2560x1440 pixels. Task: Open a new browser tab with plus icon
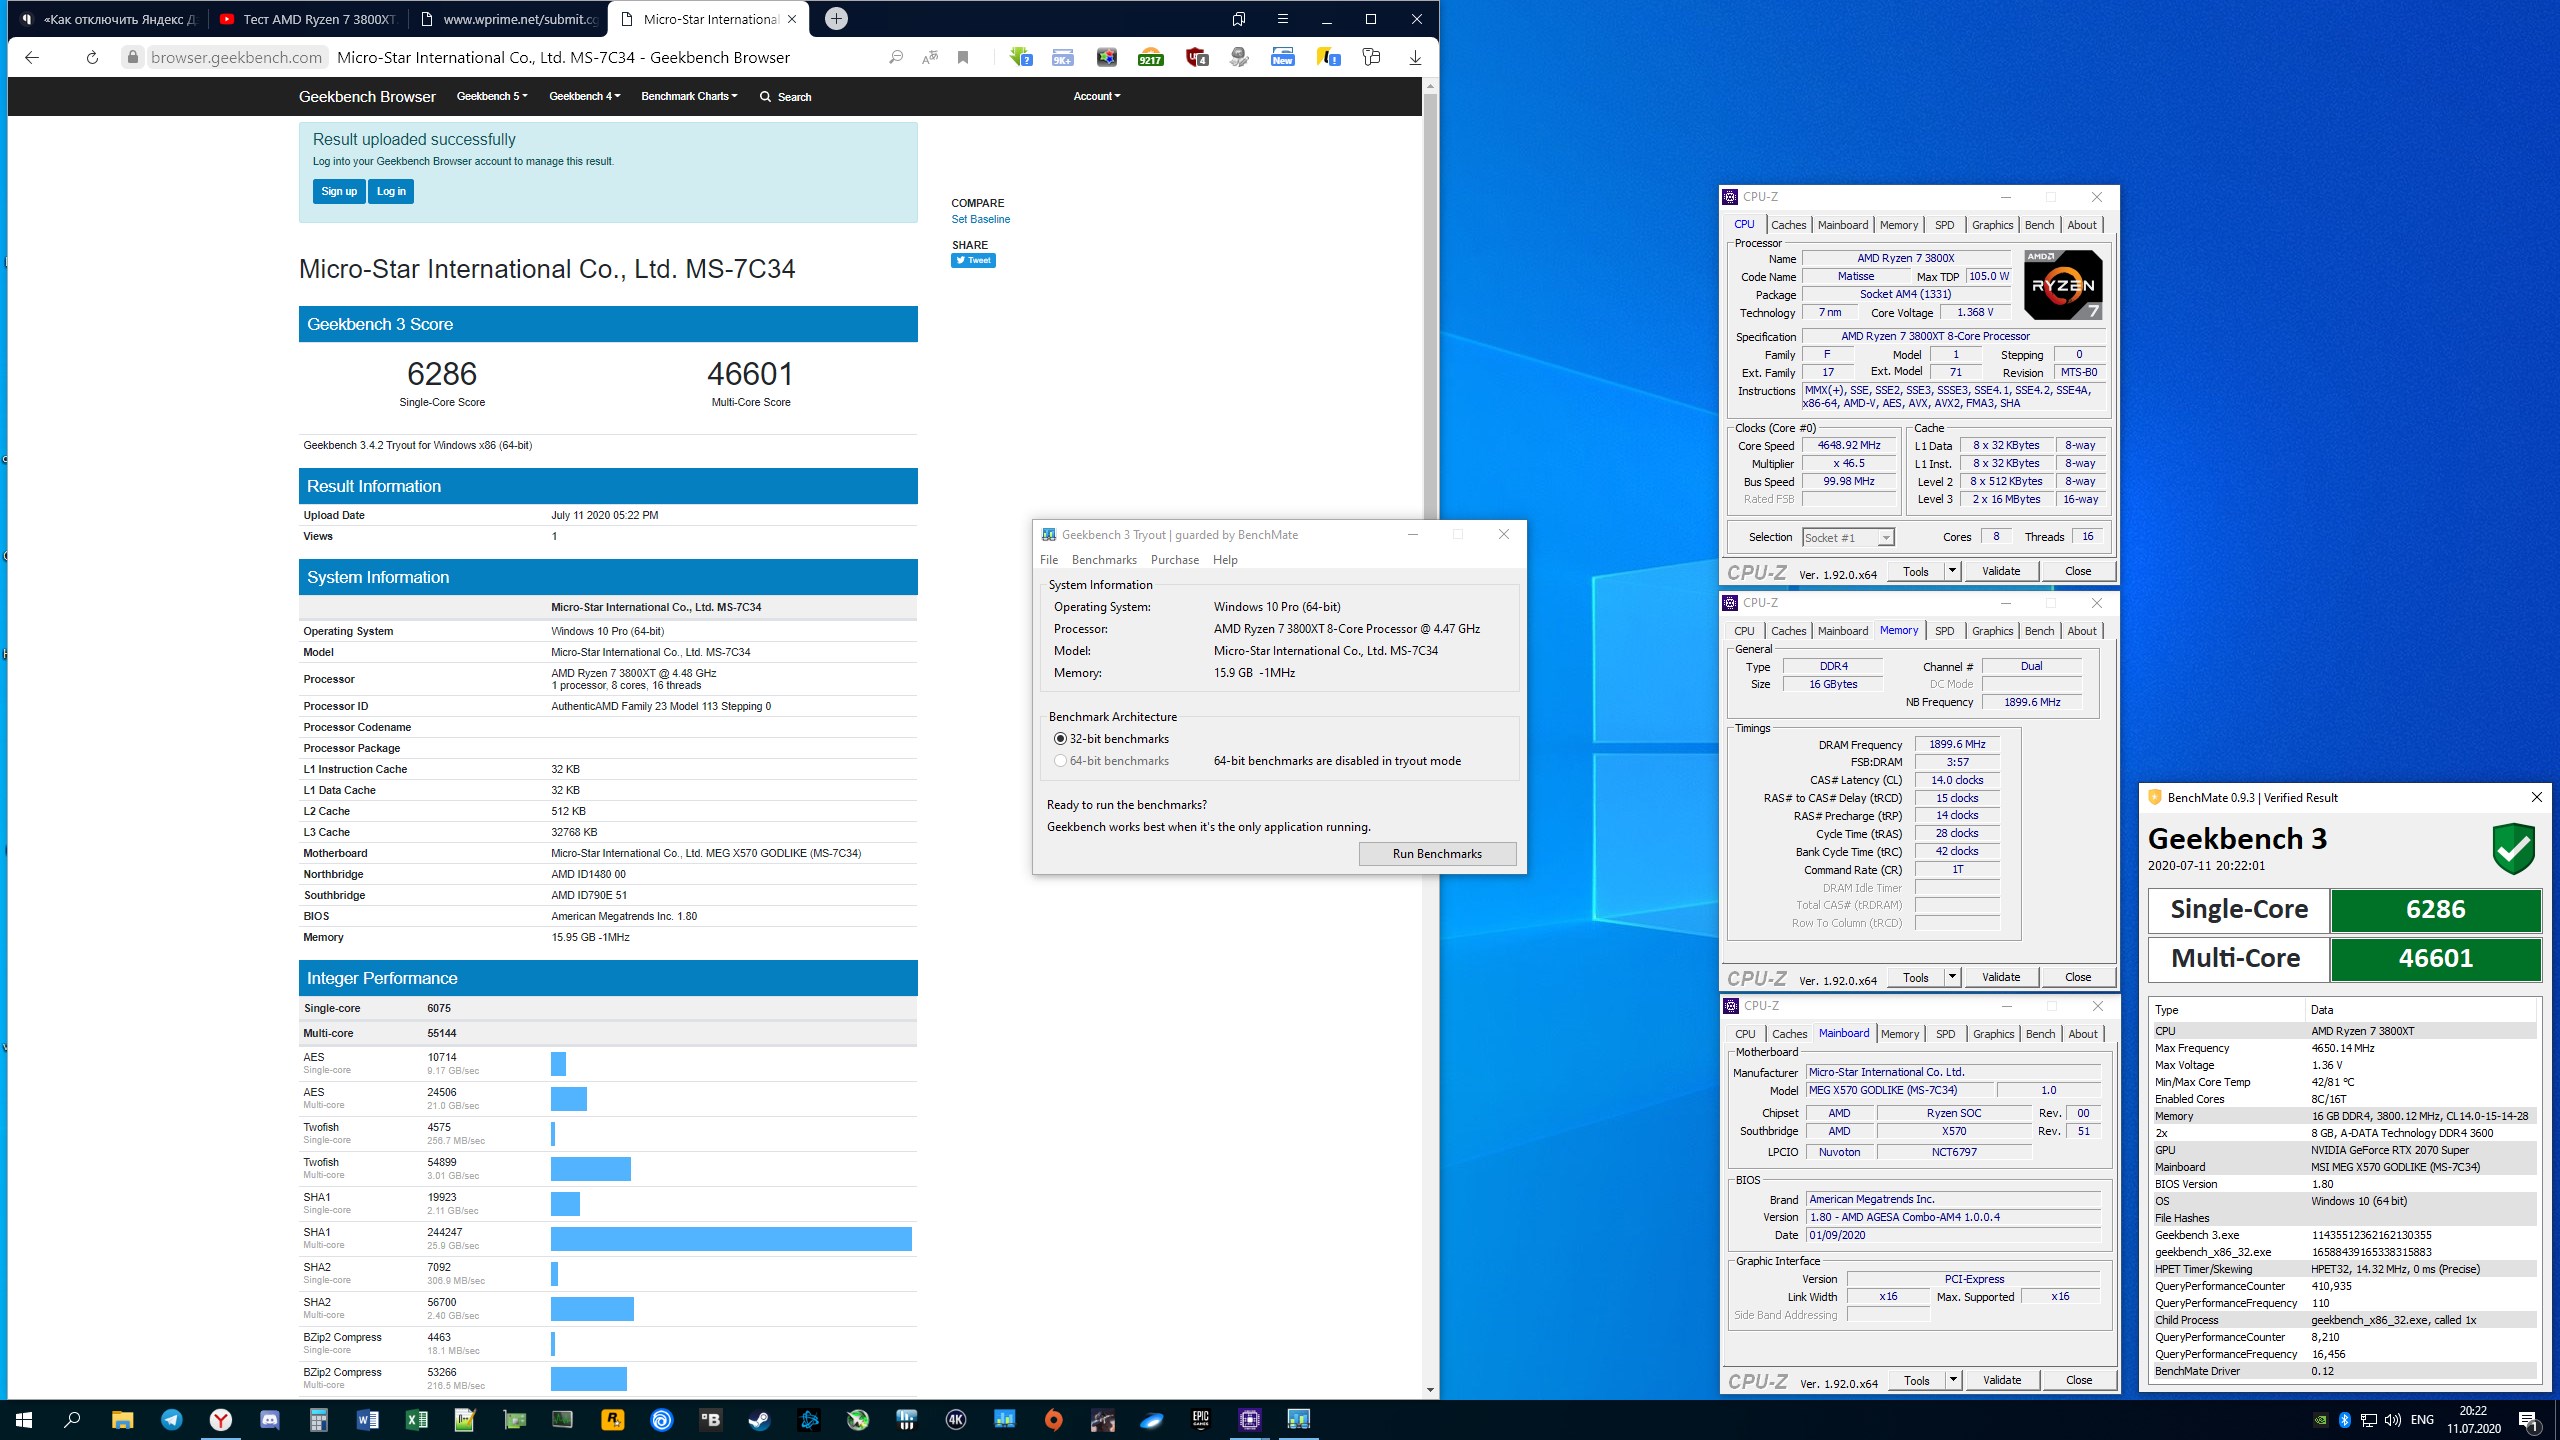tap(836, 19)
